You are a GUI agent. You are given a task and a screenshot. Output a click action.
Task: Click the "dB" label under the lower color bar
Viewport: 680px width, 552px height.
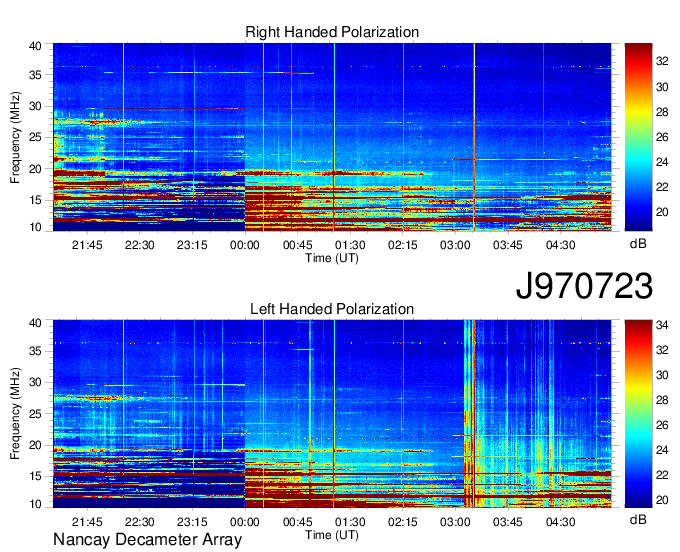pos(638,520)
